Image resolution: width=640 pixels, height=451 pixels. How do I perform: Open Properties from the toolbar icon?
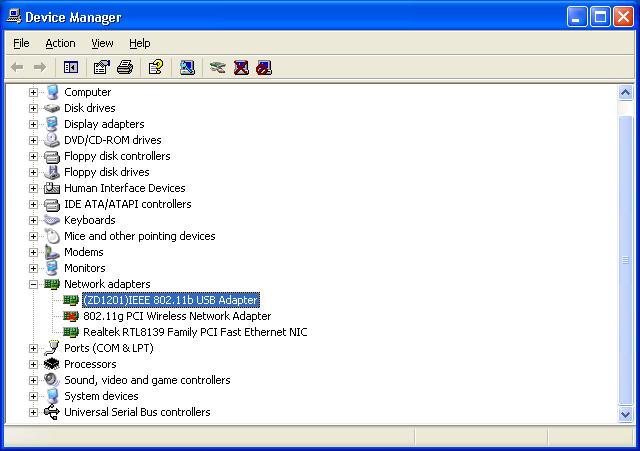102,67
